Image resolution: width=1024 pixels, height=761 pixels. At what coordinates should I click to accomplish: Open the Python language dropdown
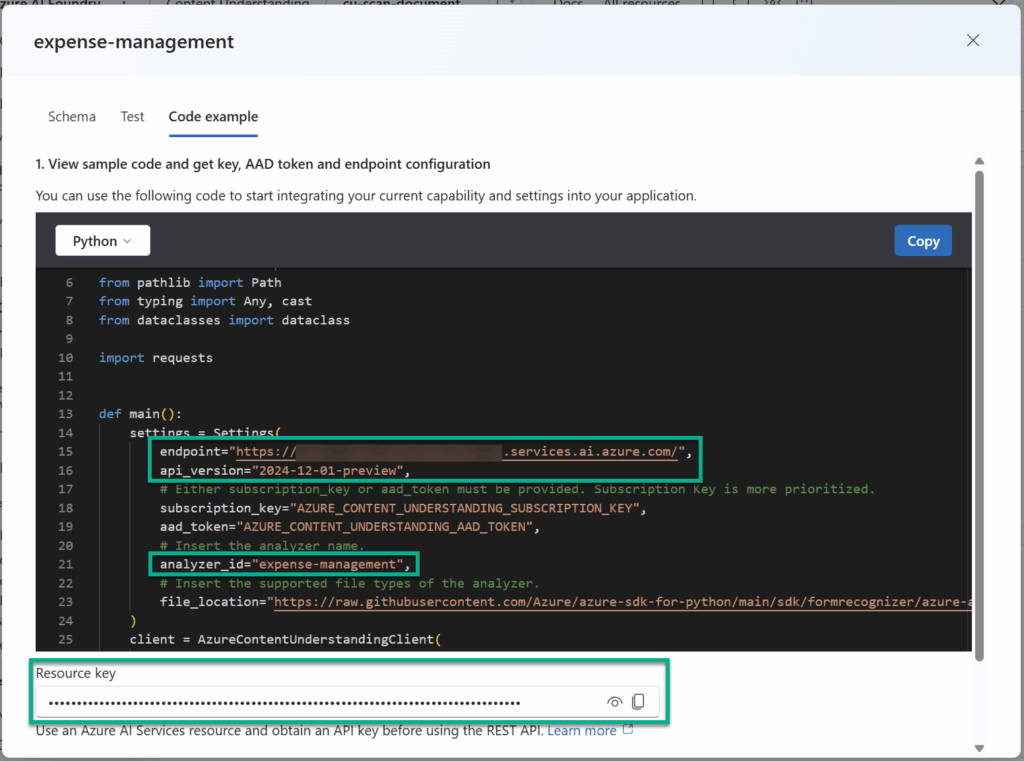103,241
